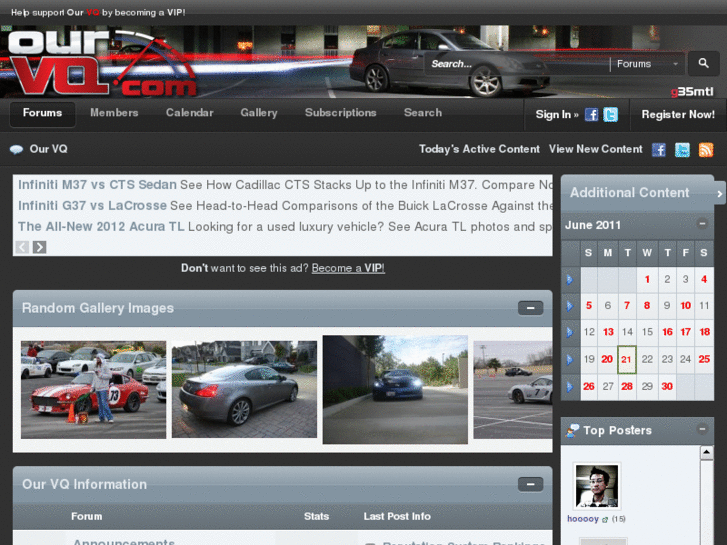
Task: Open the grey coupe gallery thumbnail
Action: coord(244,389)
